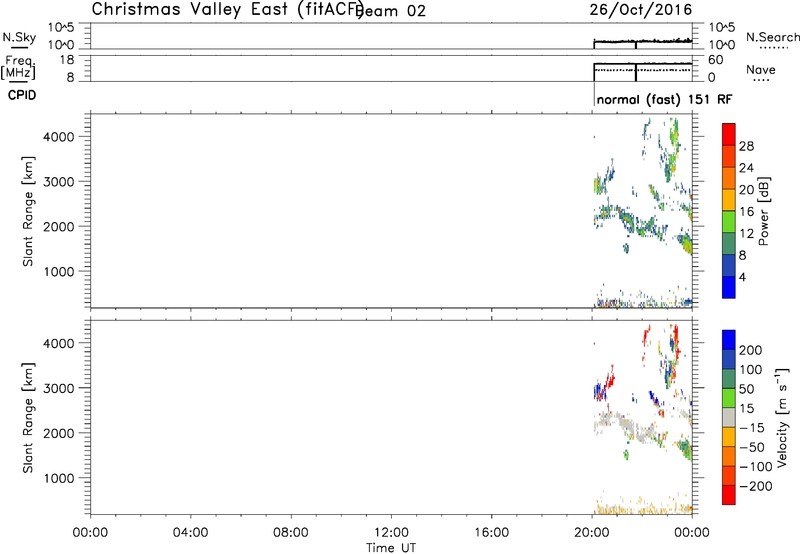Click the Time UT axis label
The image size is (800, 554).
(x=391, y=548)
